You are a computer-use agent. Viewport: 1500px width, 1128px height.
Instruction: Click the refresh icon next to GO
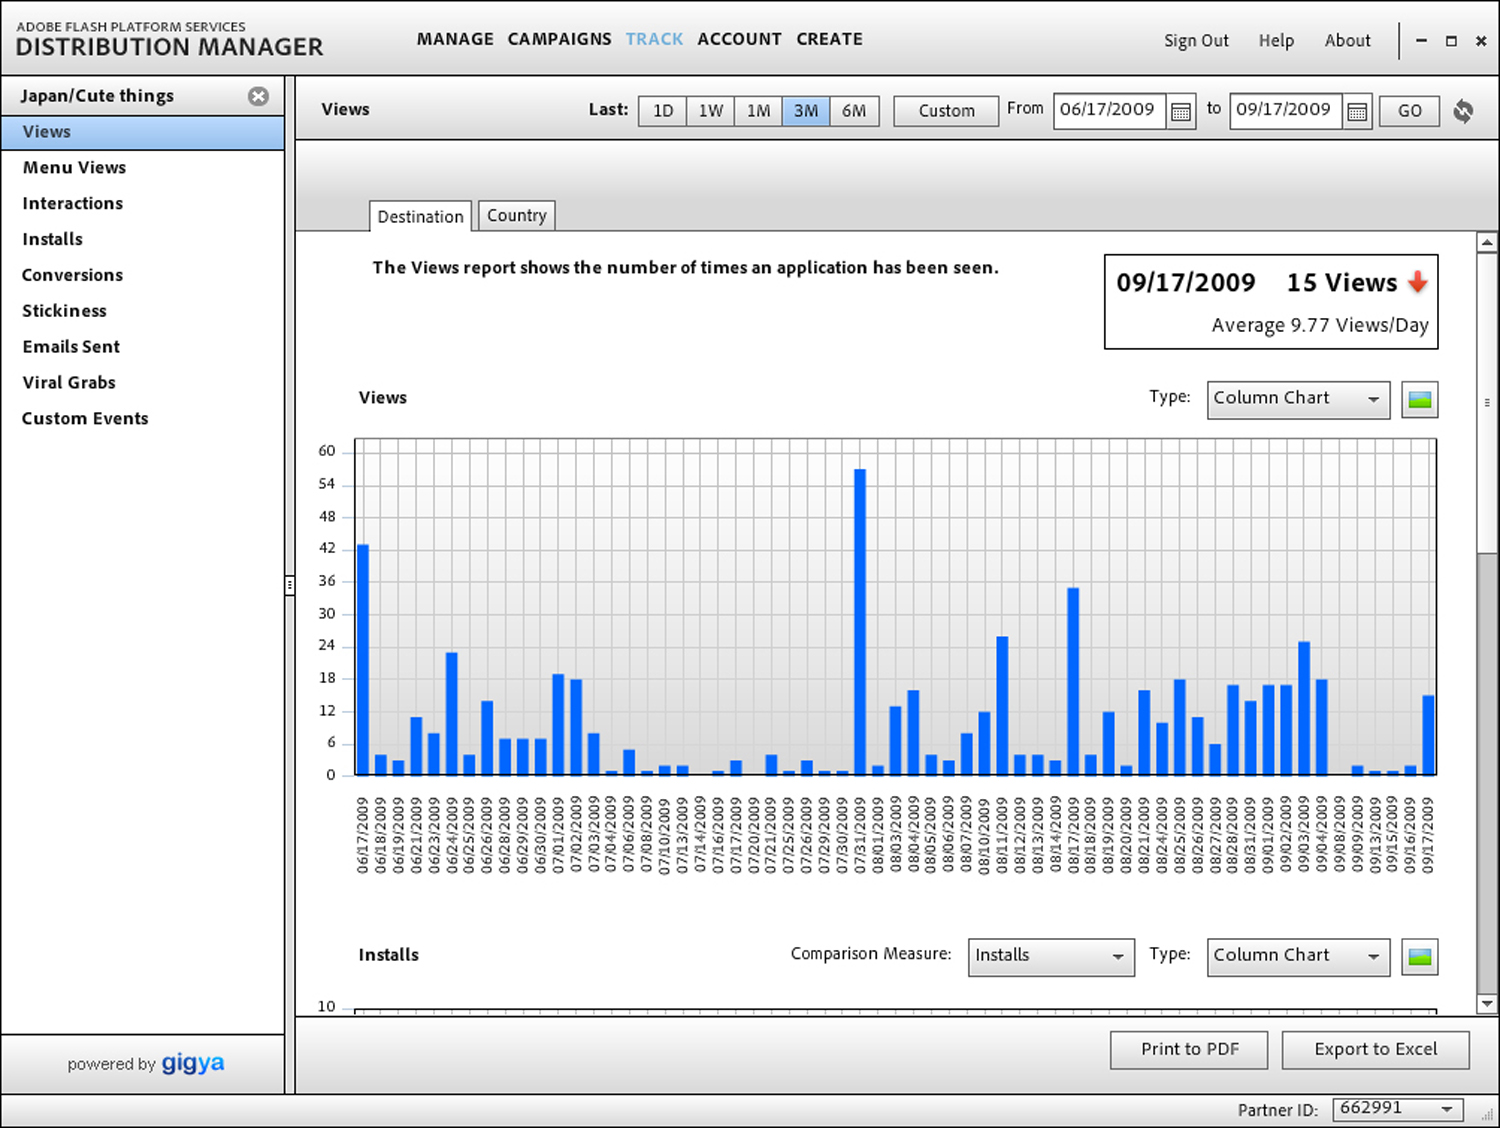(1463, 111)
